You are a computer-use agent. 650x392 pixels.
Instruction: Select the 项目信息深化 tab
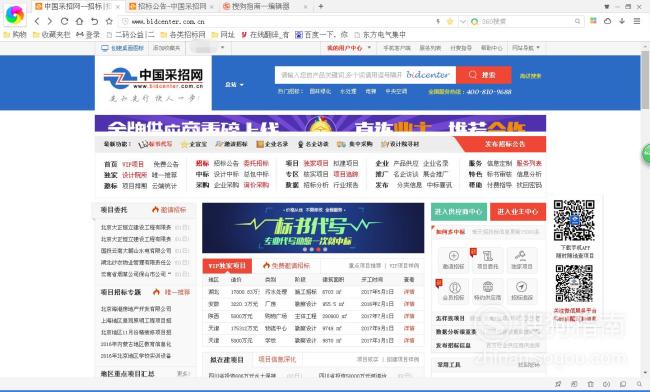[277, 360]
